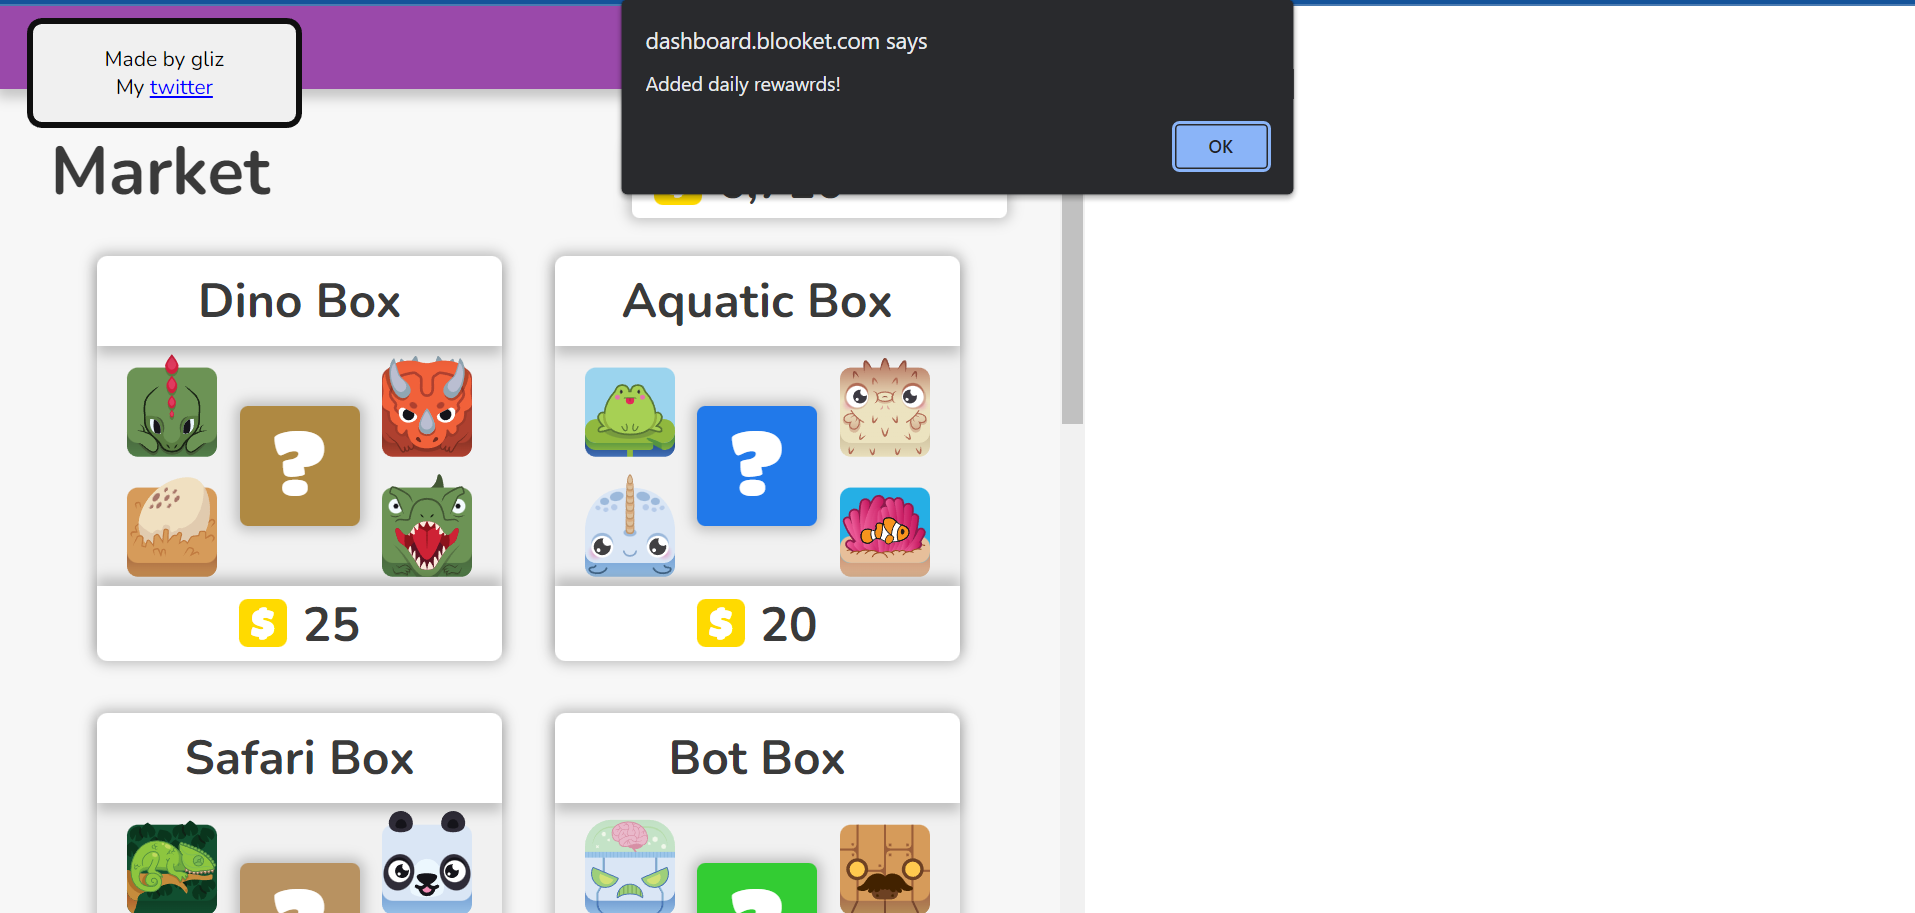Click the yellow coin icon showing 25
Viewport: 1915px width, 913px height.
pos(263,623)
